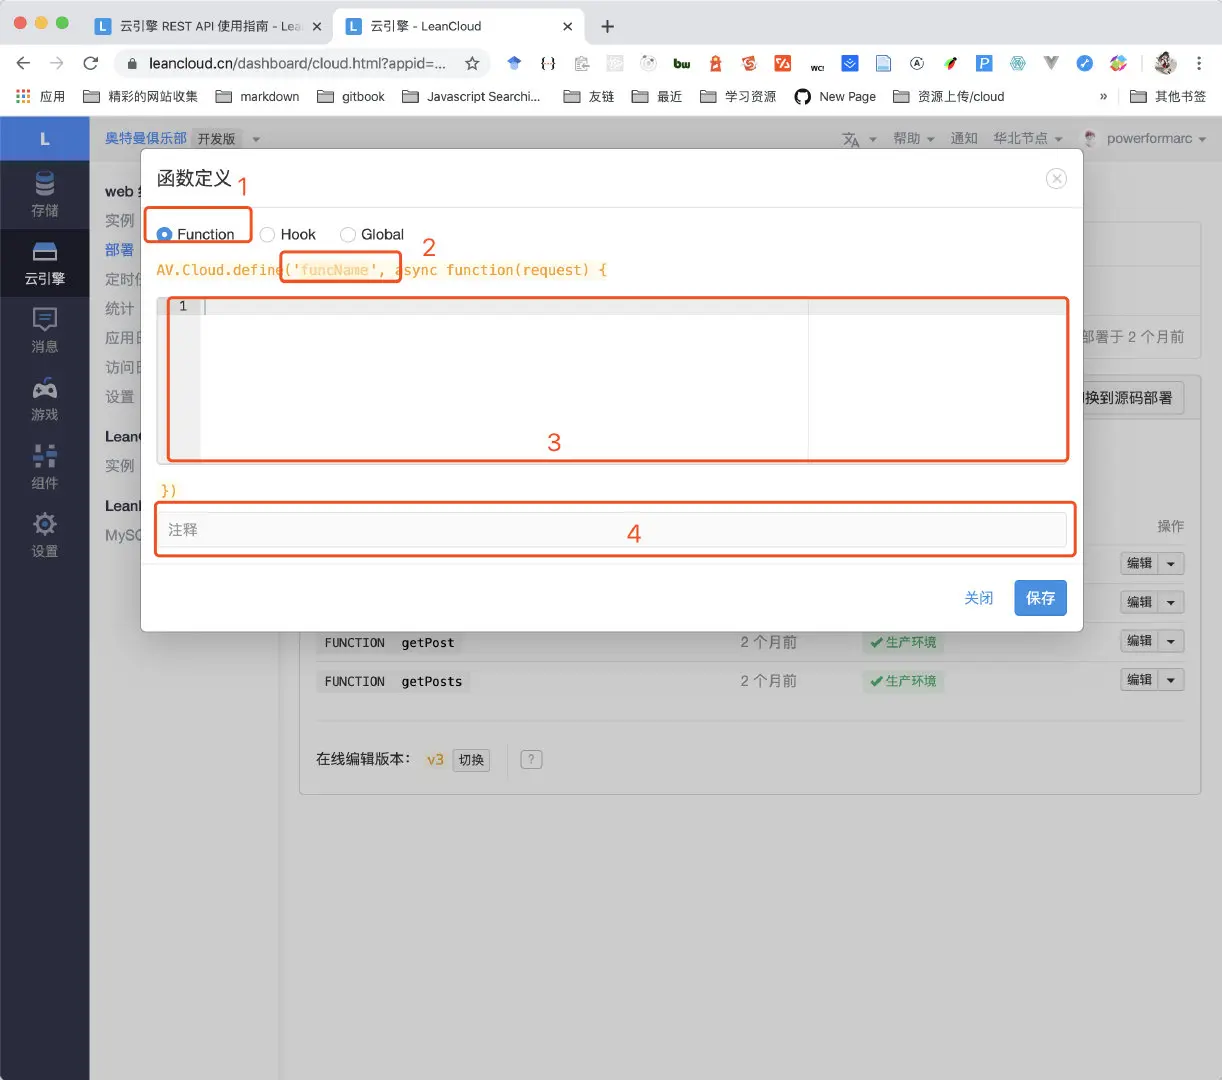Close the REST API guide tab
The width and height of the screenshot is (1222, 1080).
pyautogui.click(x=316, y=26)
